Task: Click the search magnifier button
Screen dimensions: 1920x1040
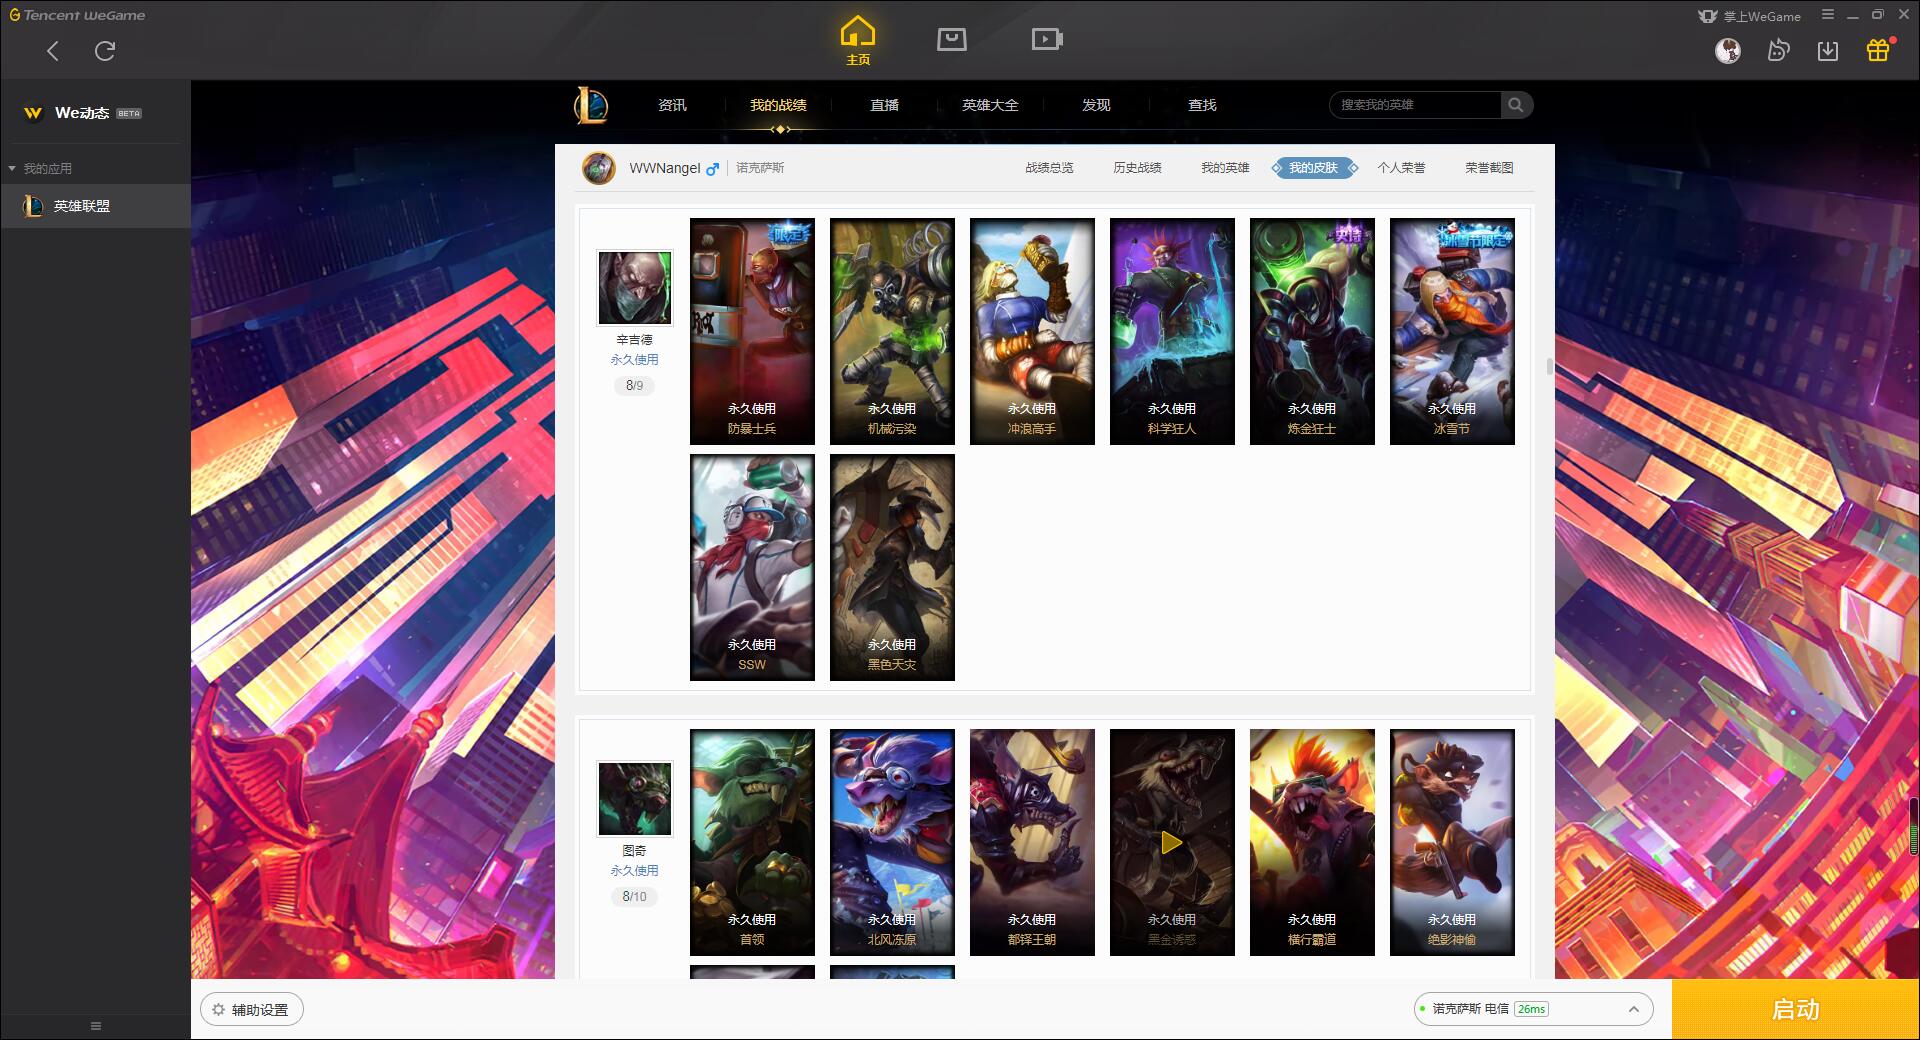Action: [x=1516, y=105]
